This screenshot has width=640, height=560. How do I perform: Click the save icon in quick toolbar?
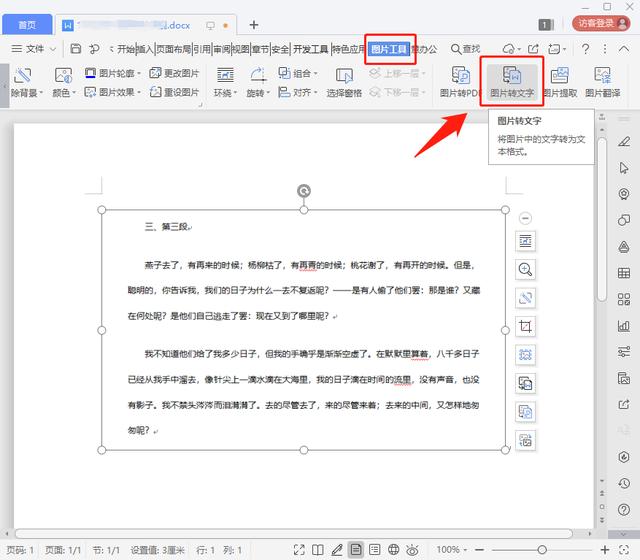[x=76, y=49]
